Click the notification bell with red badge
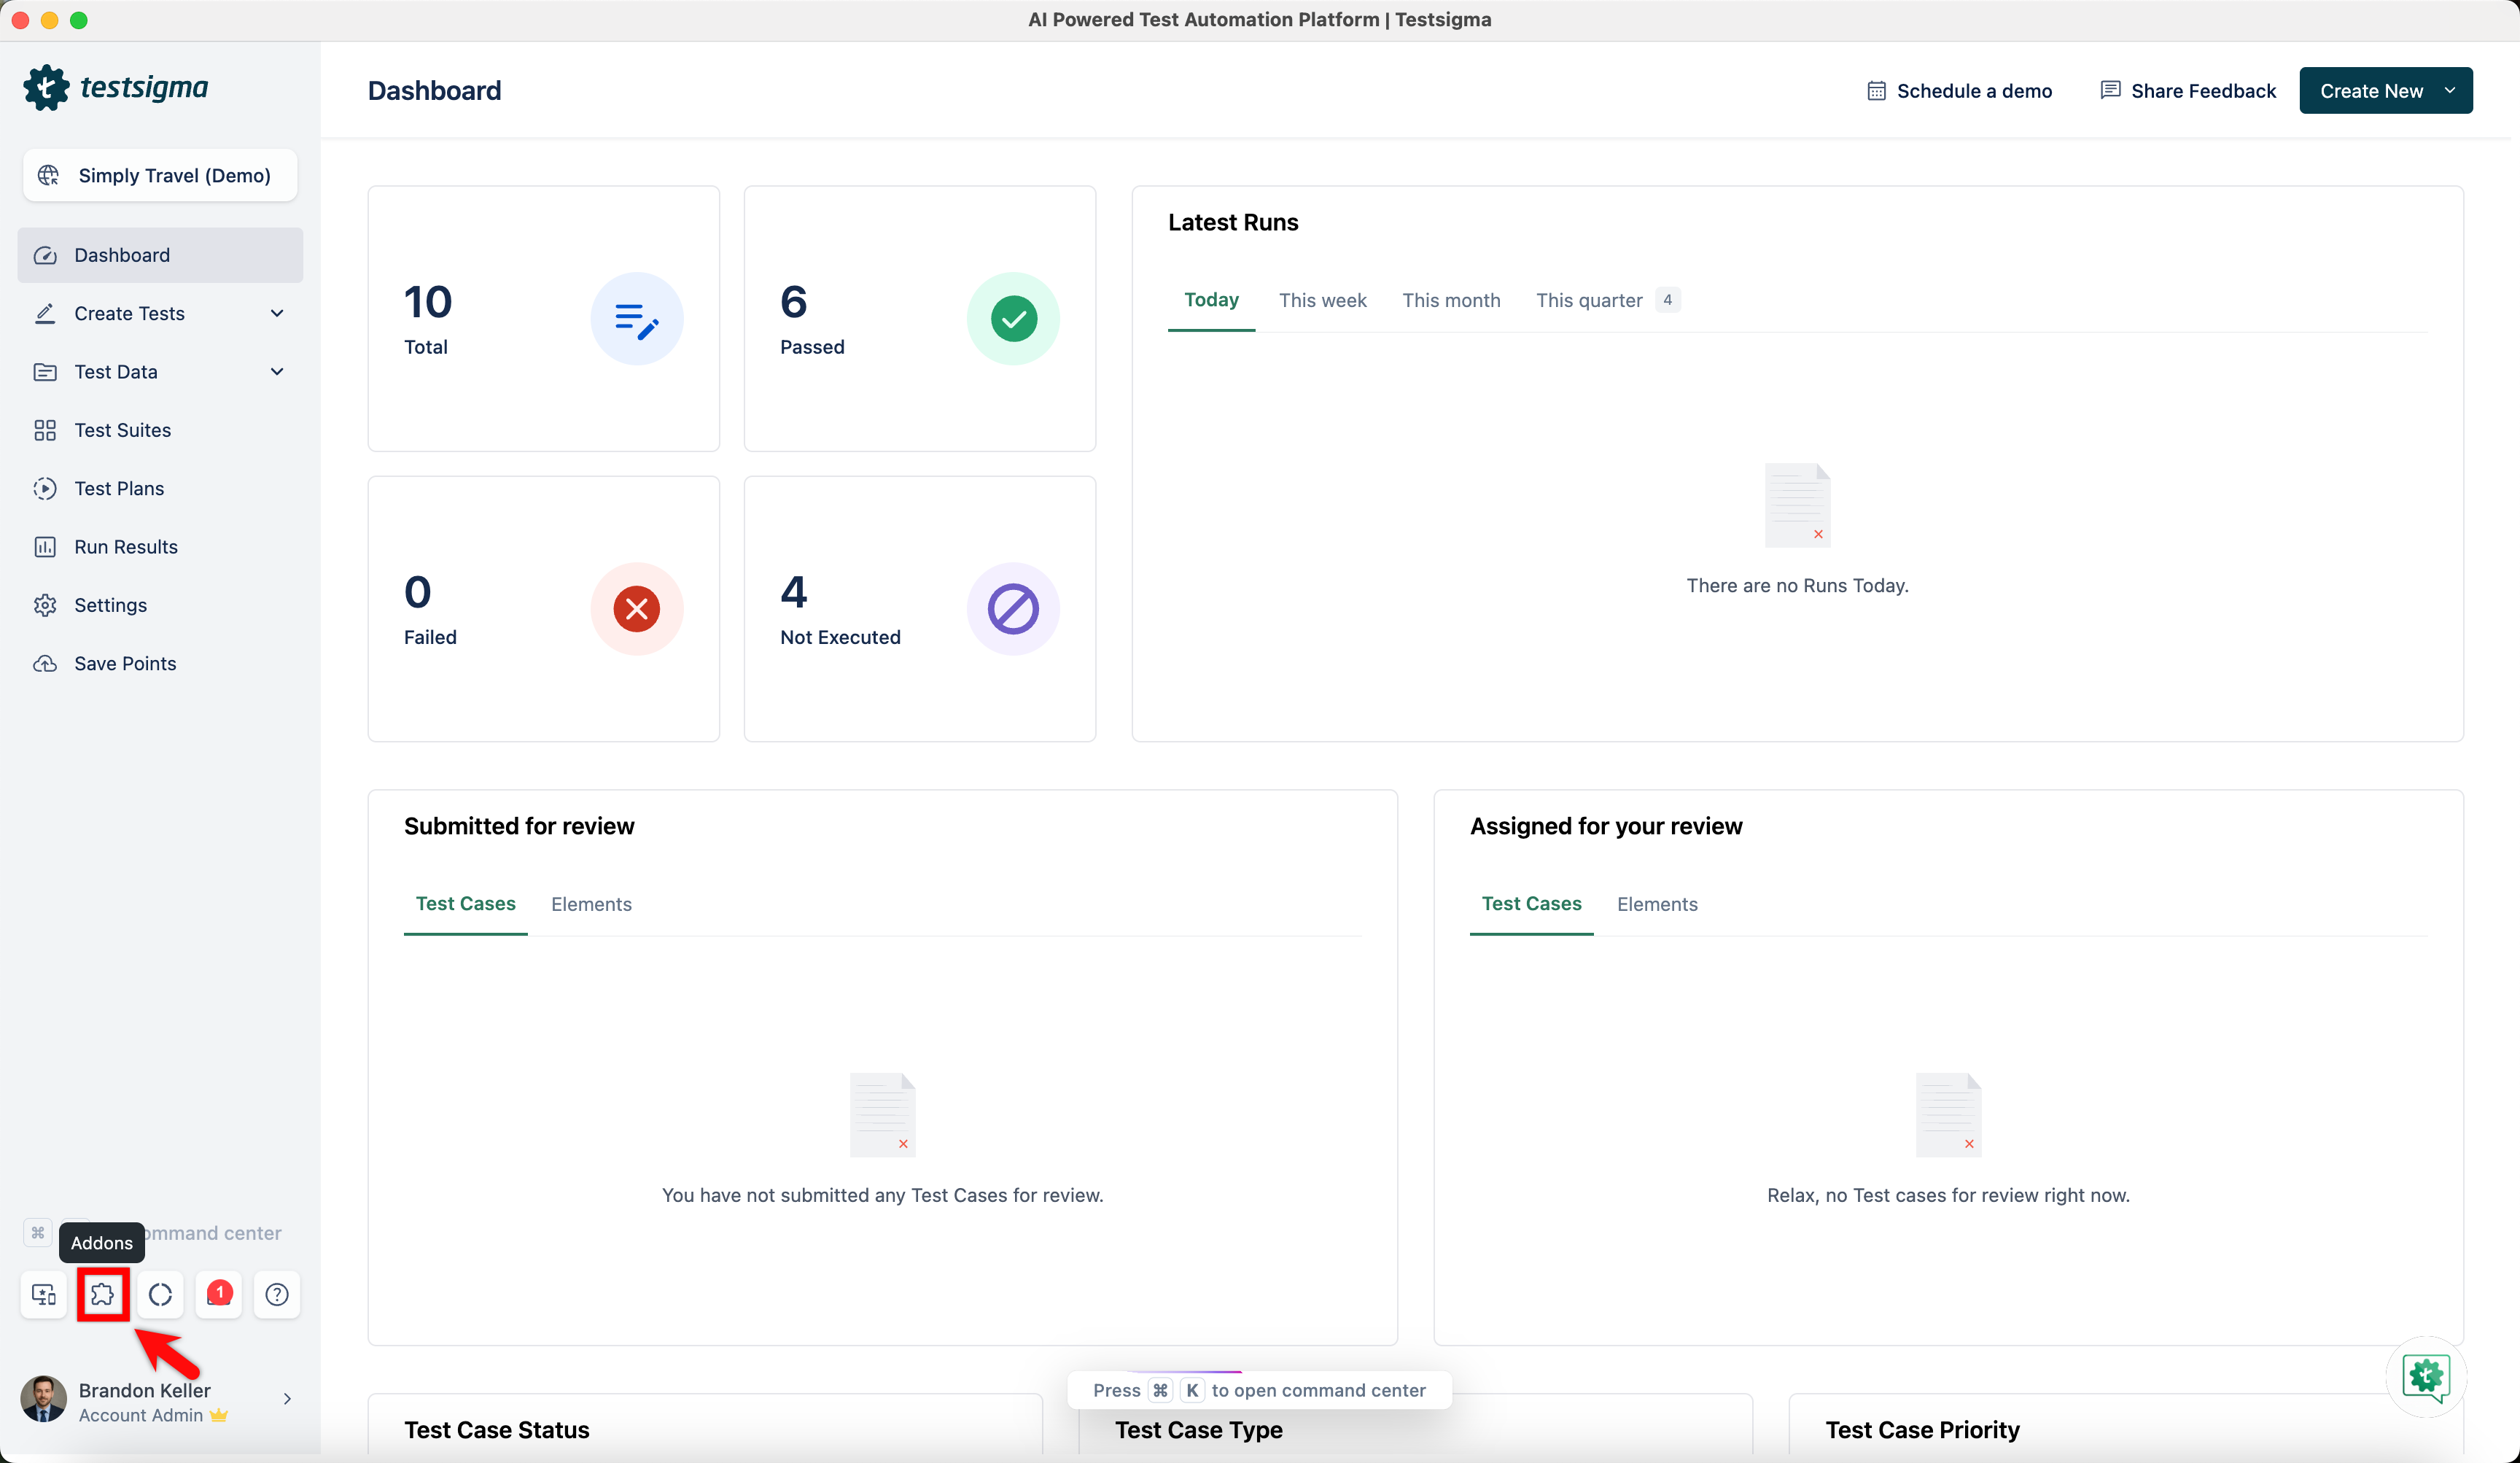This screenshot has width=2520, height=1463. (x=219, y=1294)
